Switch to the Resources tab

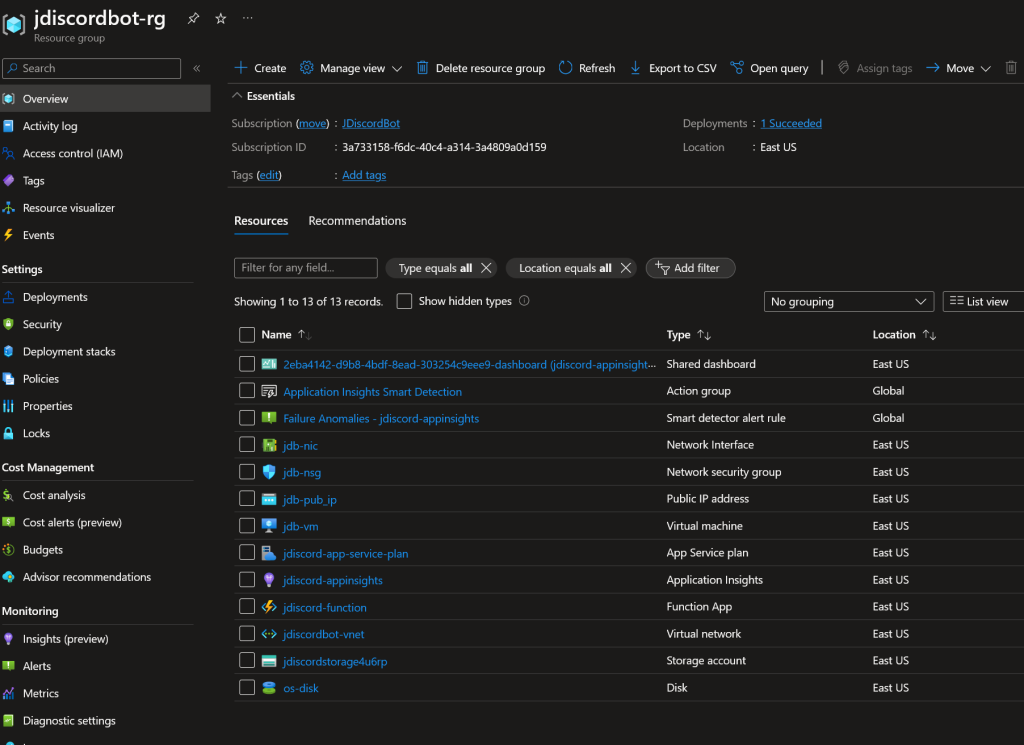[261, 221]
